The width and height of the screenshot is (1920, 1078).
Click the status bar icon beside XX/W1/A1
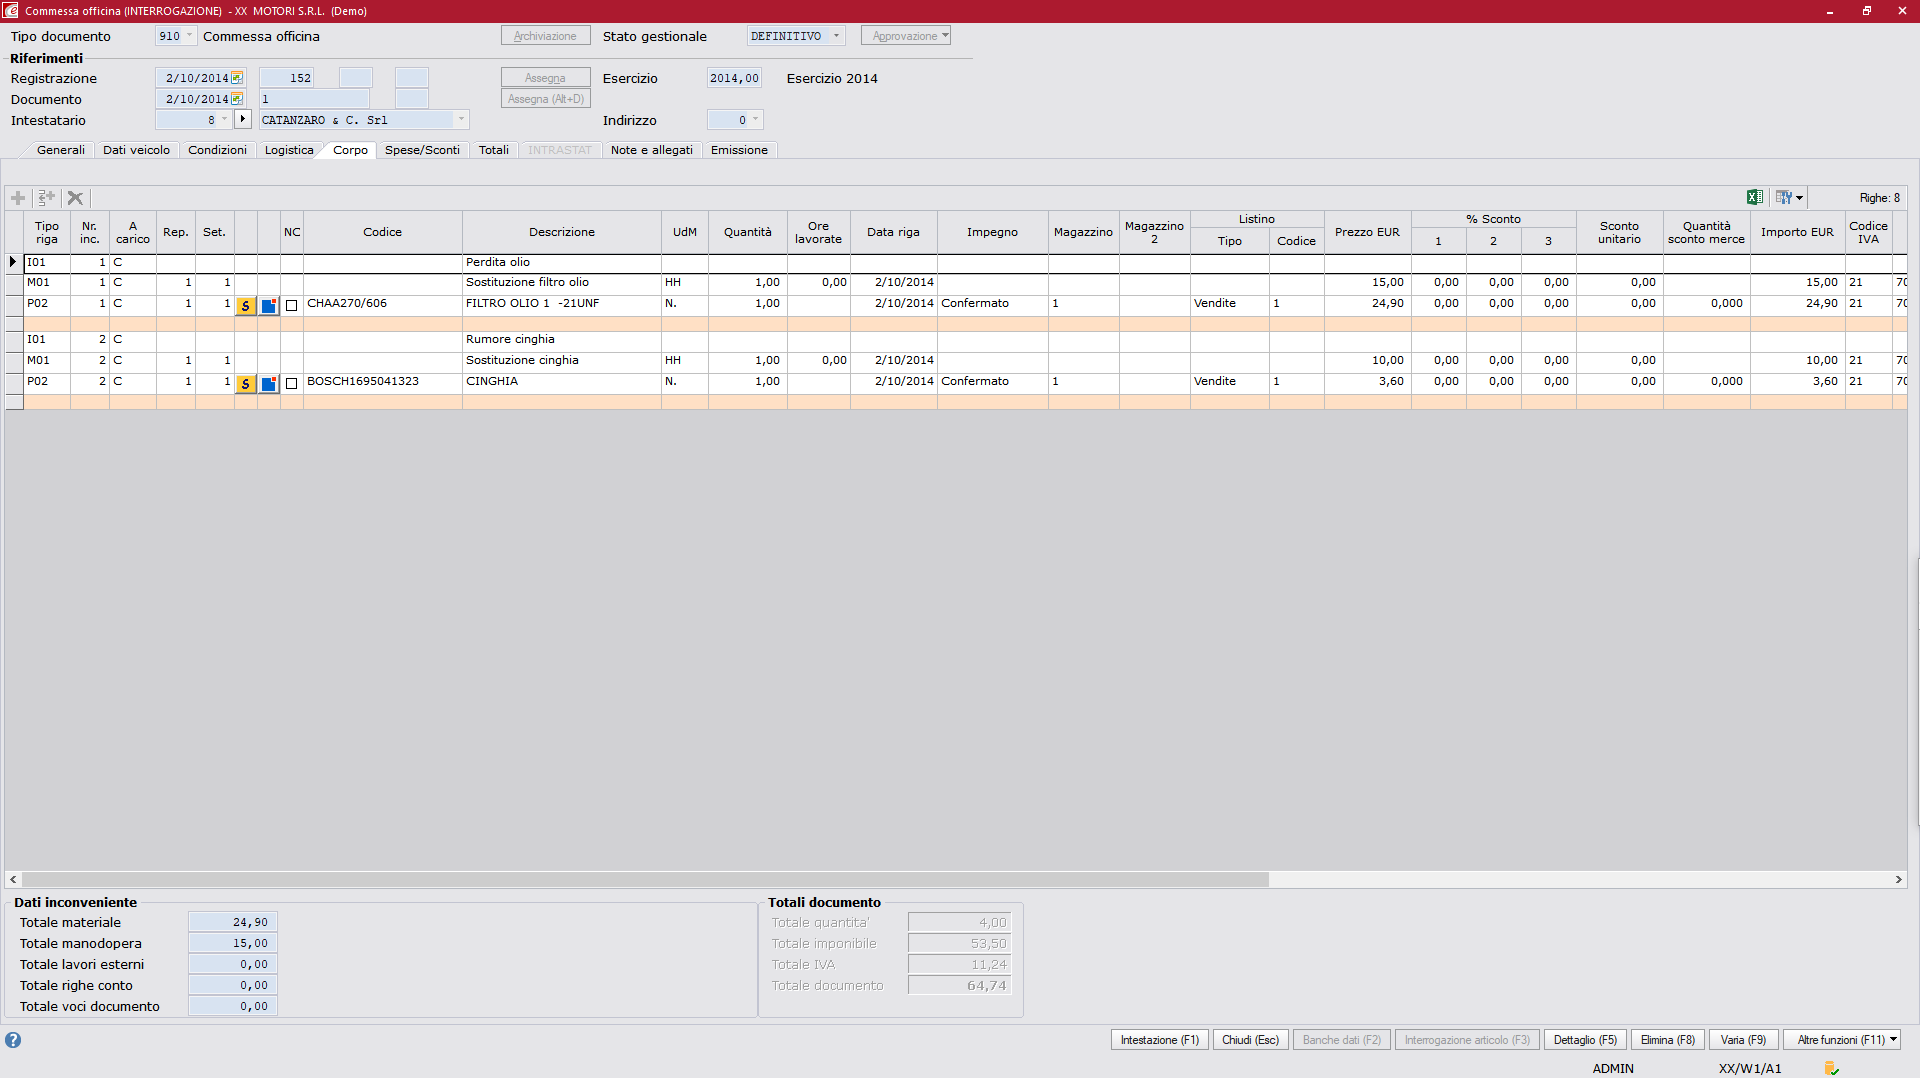[x=1831, y=1069]
